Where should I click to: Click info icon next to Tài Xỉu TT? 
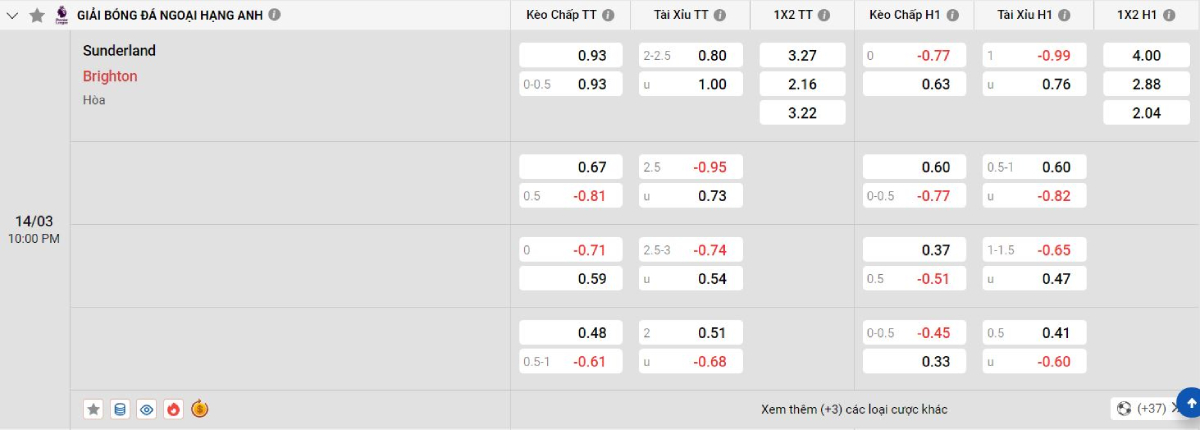[730, 15]
